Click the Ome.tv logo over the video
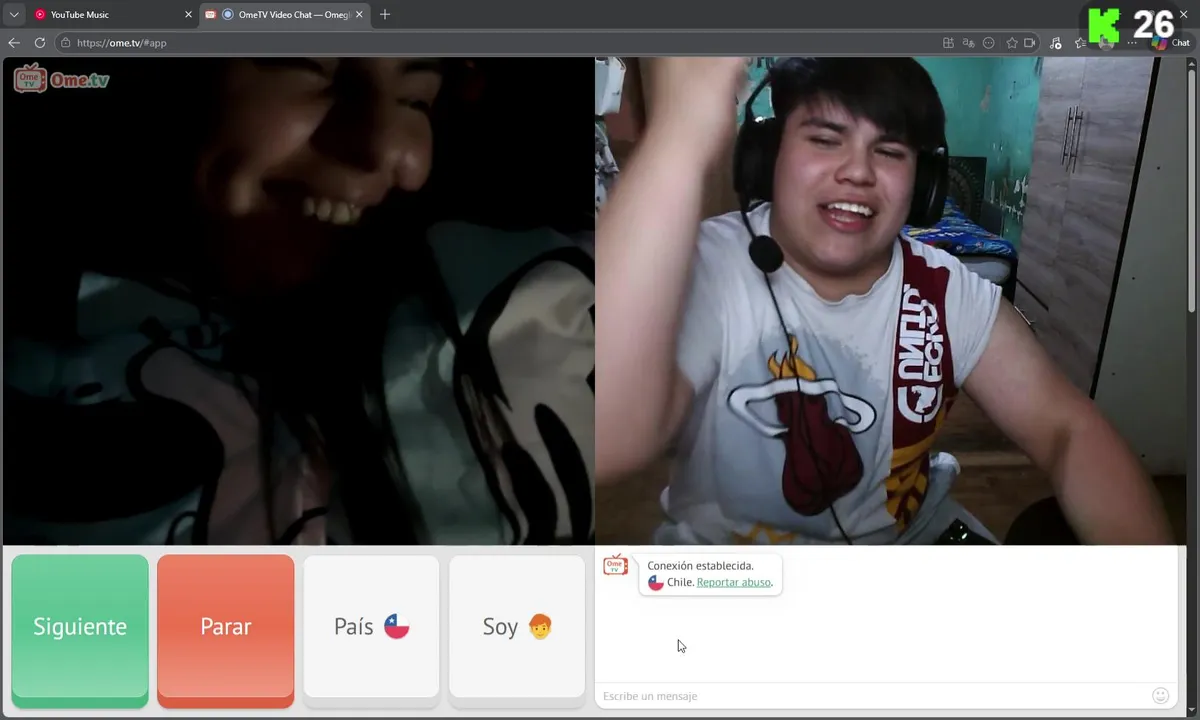The width and height of the screenshot is (1200, 720). pyautogui.click(x=61, y=78)
